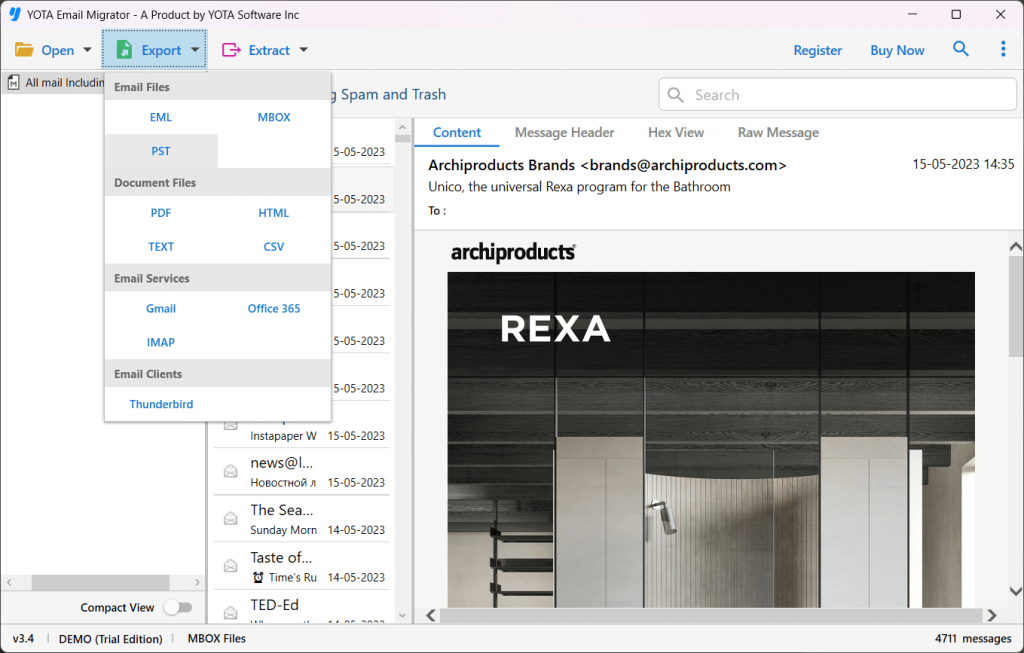Click preview horizontal scroll left arrow
Screen dimensions: 1024x653
(430, 615)
